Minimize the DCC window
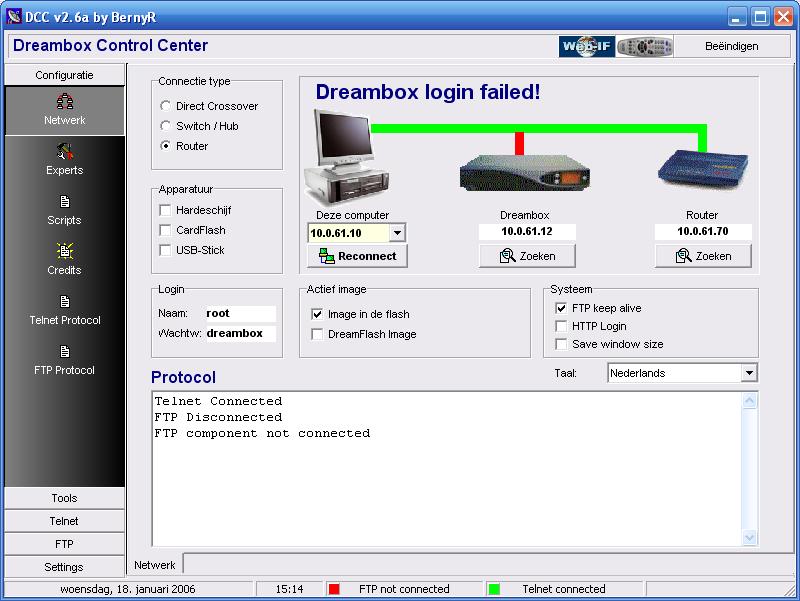Image resolution: width=800 pixels, height=601 pixels. tap(736, 17)
